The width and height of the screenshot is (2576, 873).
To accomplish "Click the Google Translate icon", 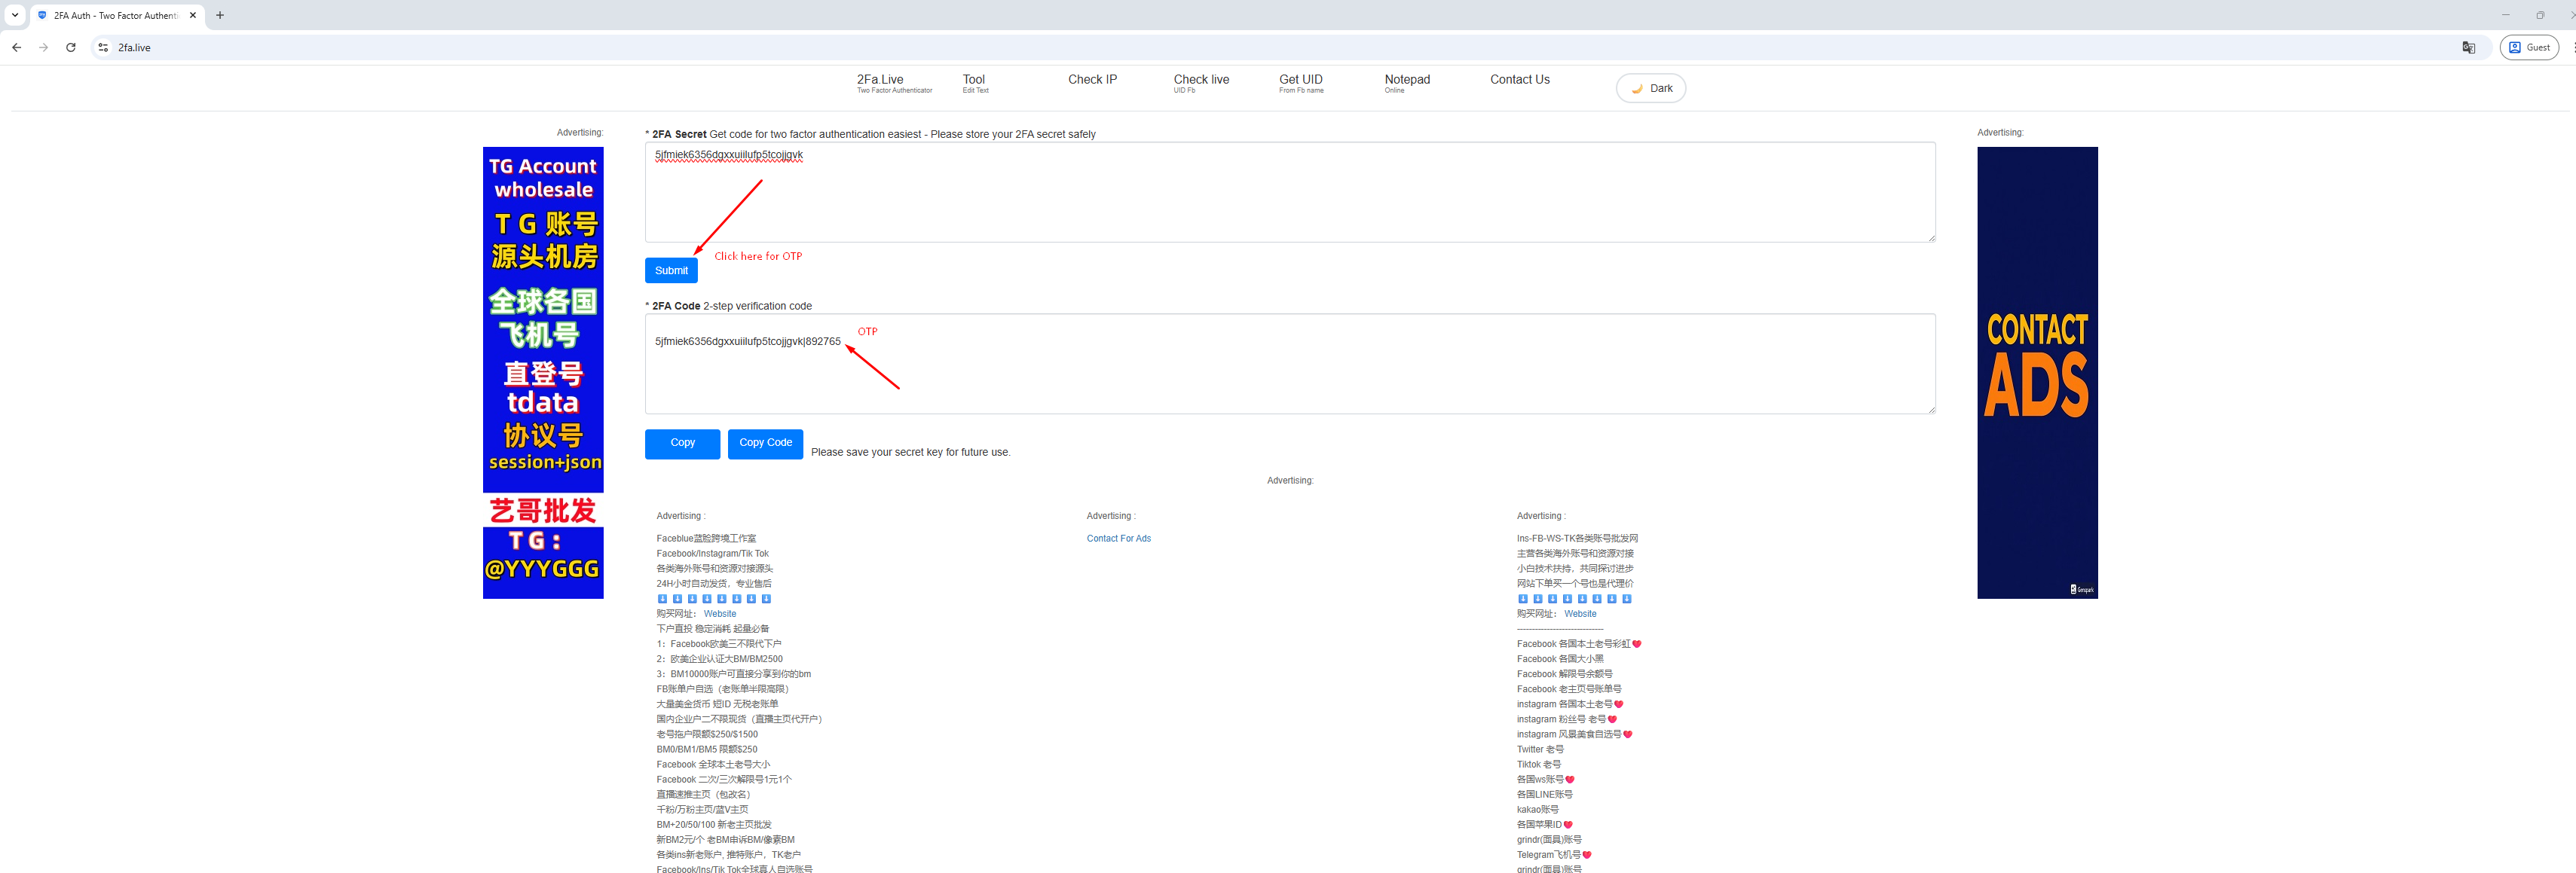I will [2468, 47].
